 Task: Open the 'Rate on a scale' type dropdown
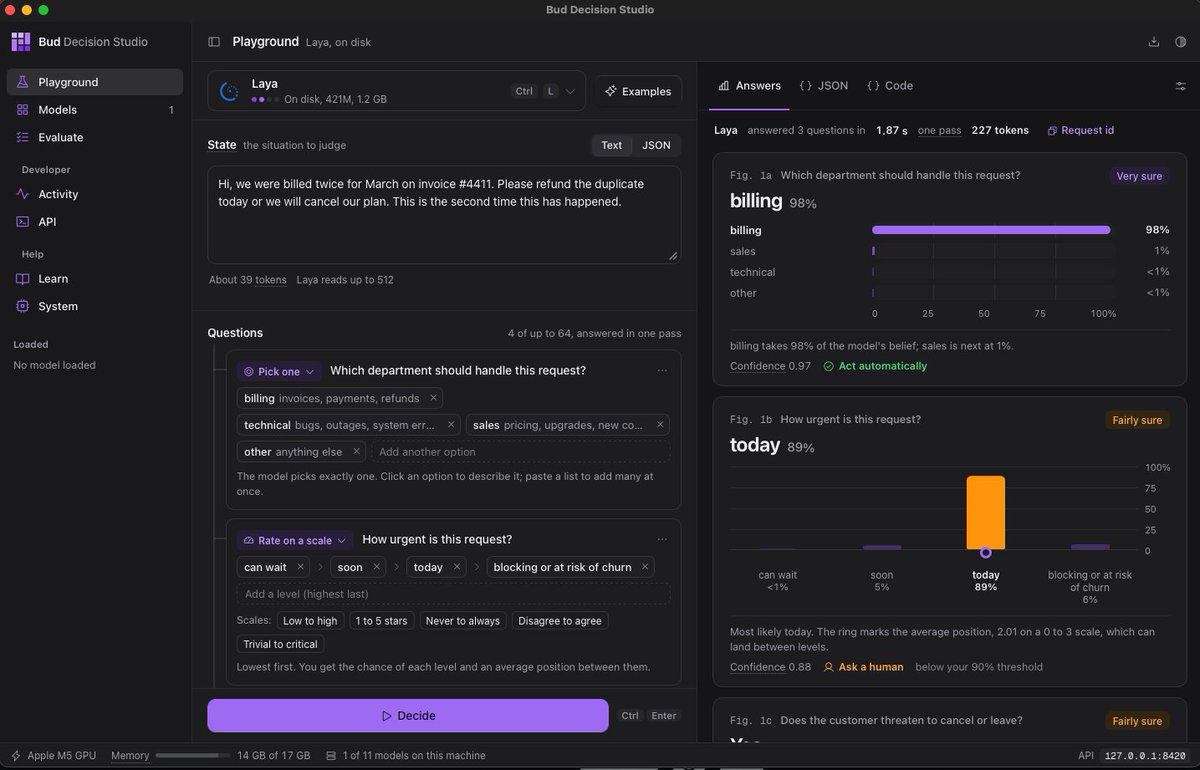(295, 540)
